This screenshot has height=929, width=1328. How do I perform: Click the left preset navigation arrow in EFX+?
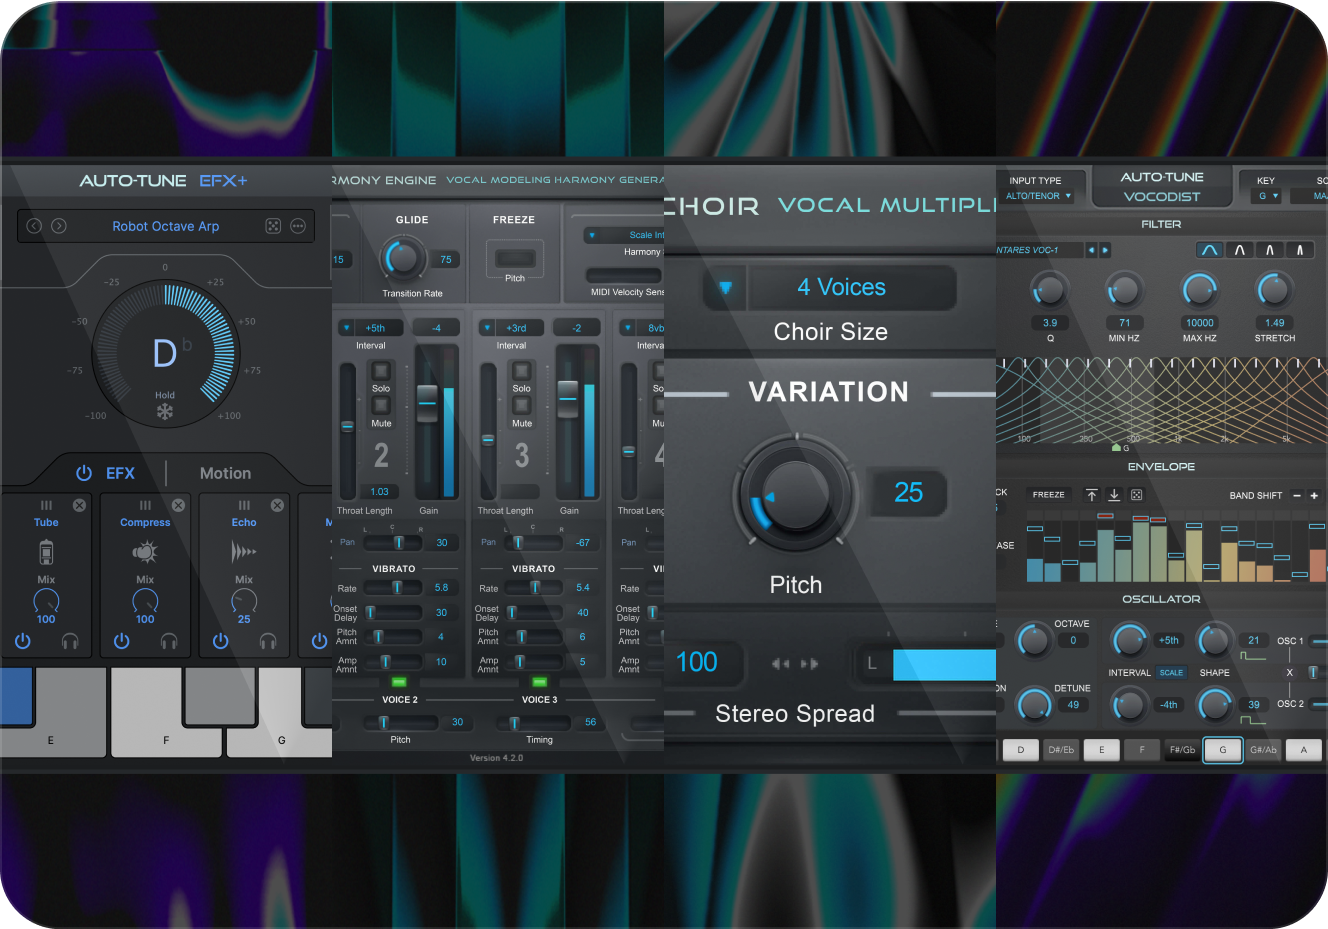click(34, 226)
